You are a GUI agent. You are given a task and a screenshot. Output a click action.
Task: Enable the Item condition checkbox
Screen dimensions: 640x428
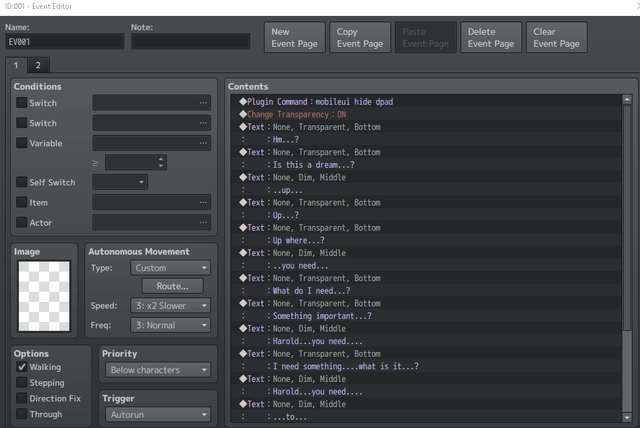tap(21, 202)
